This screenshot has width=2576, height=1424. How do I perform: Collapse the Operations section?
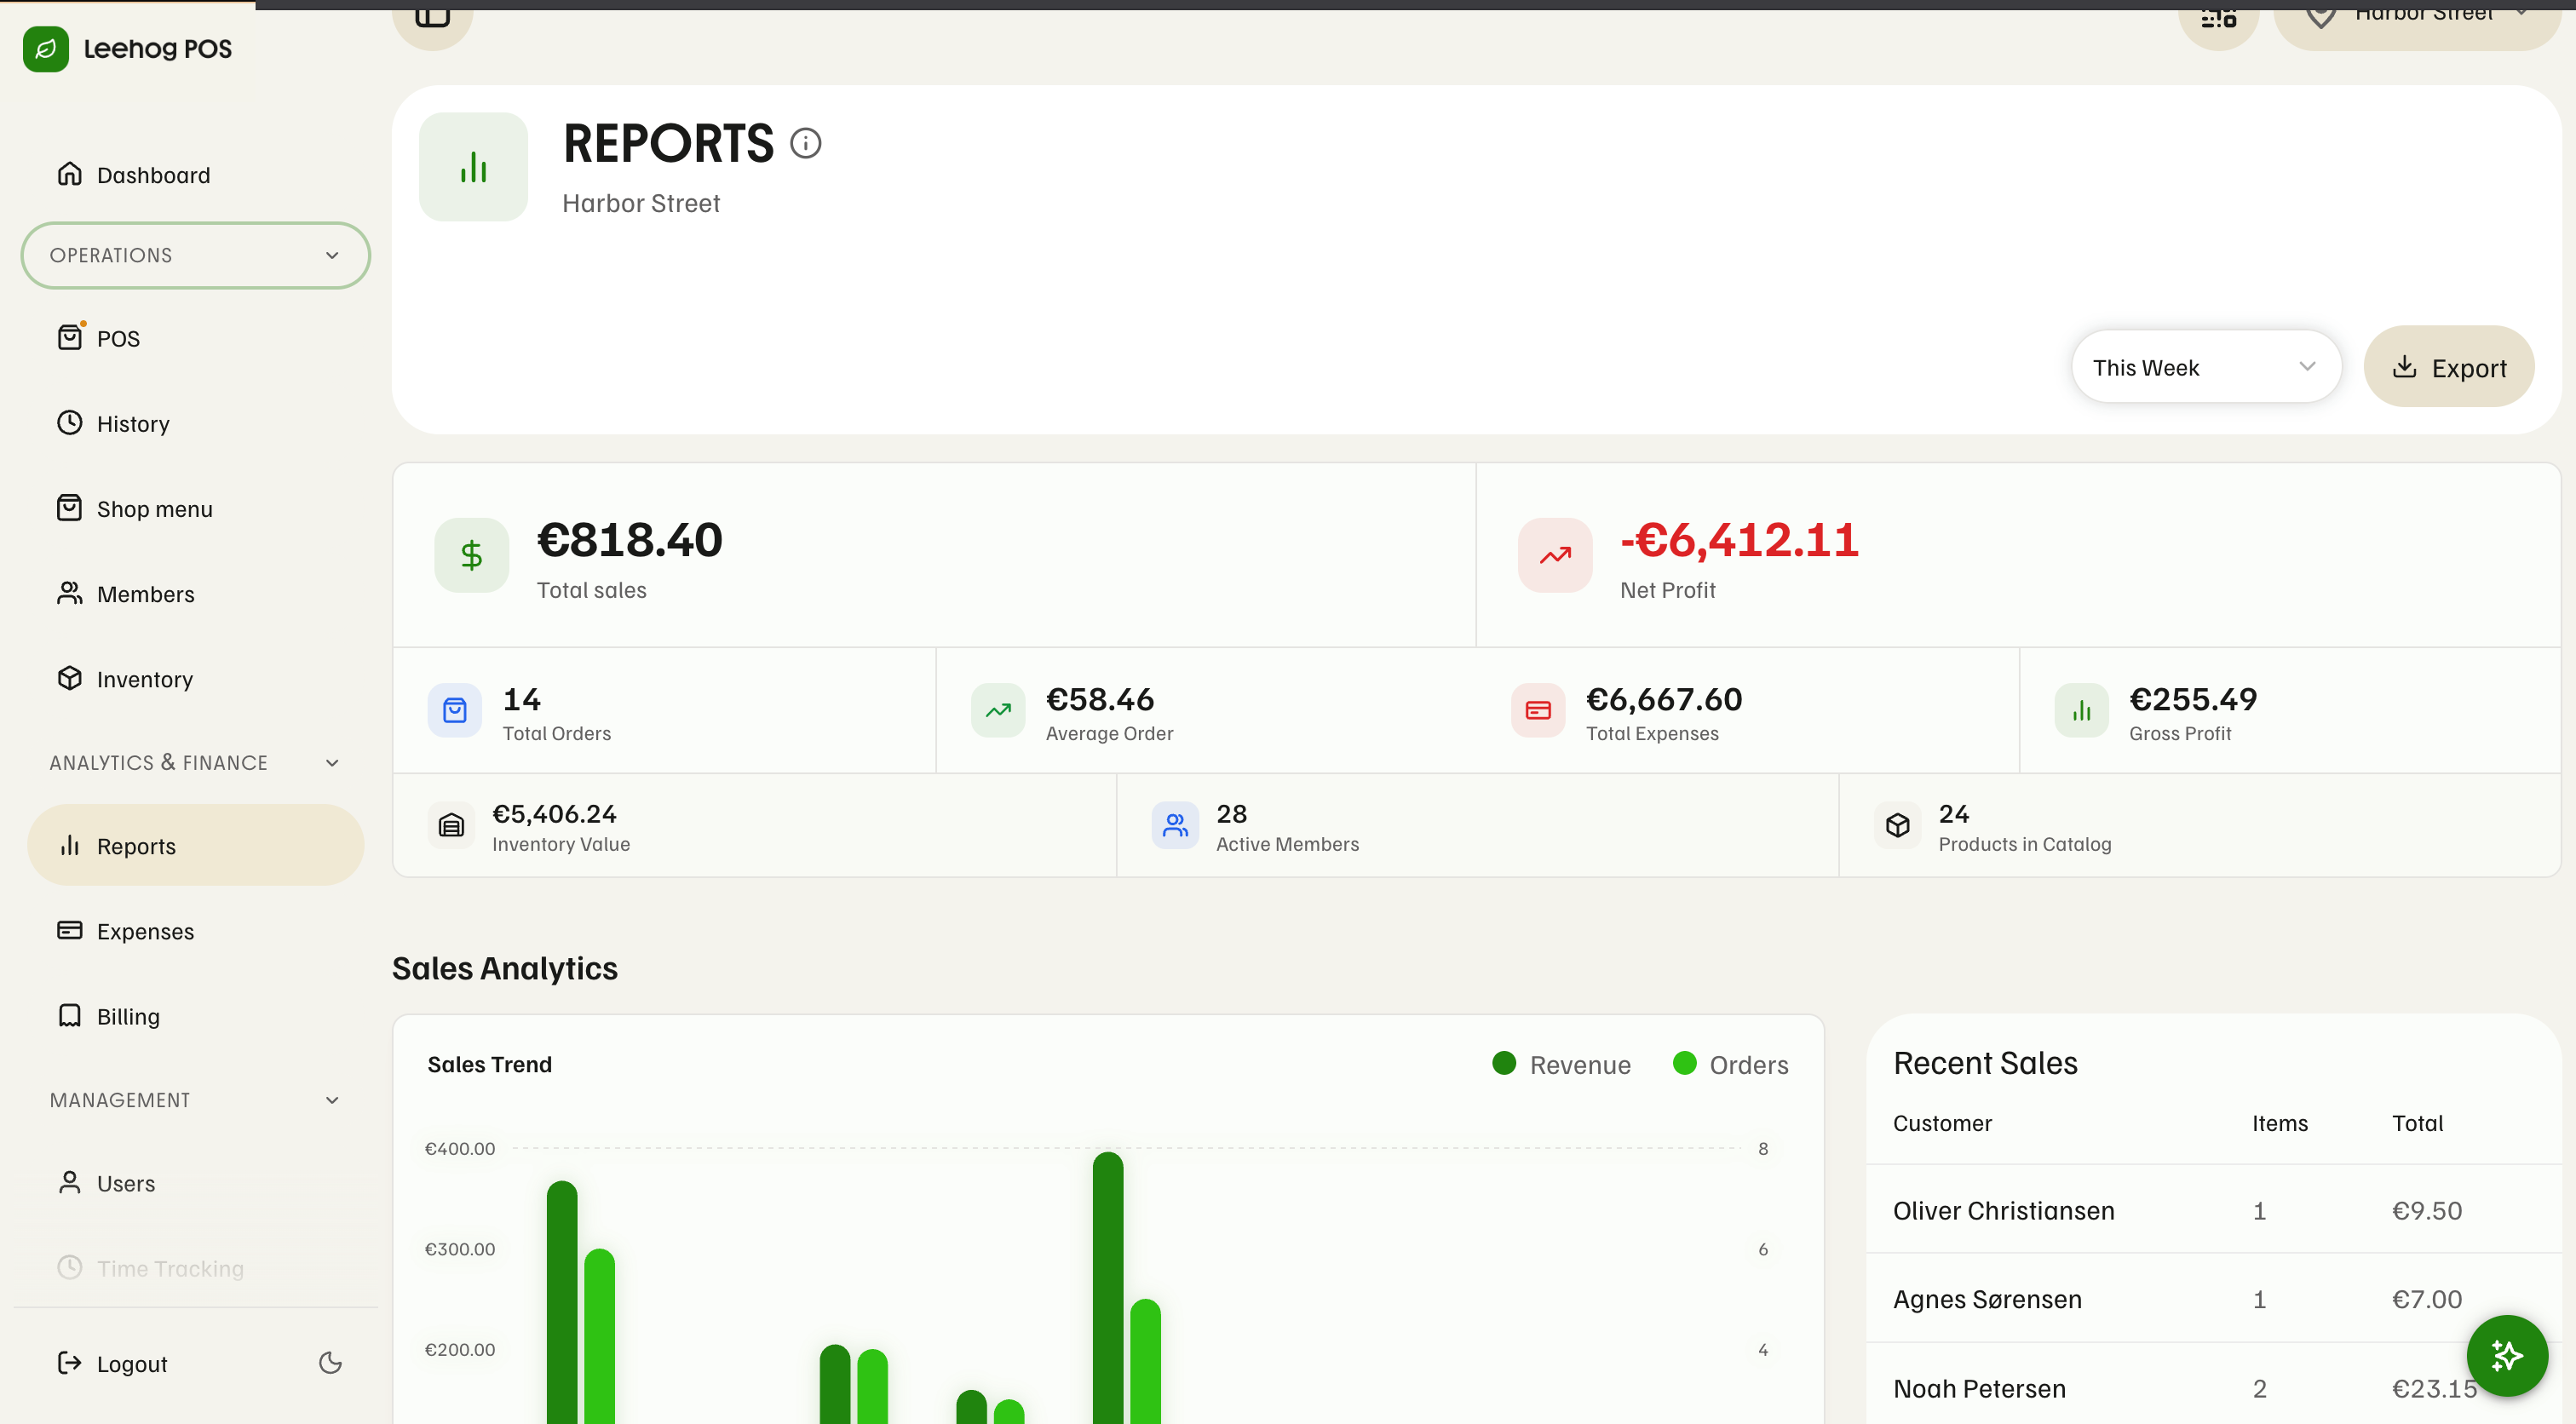coord(195,255)
